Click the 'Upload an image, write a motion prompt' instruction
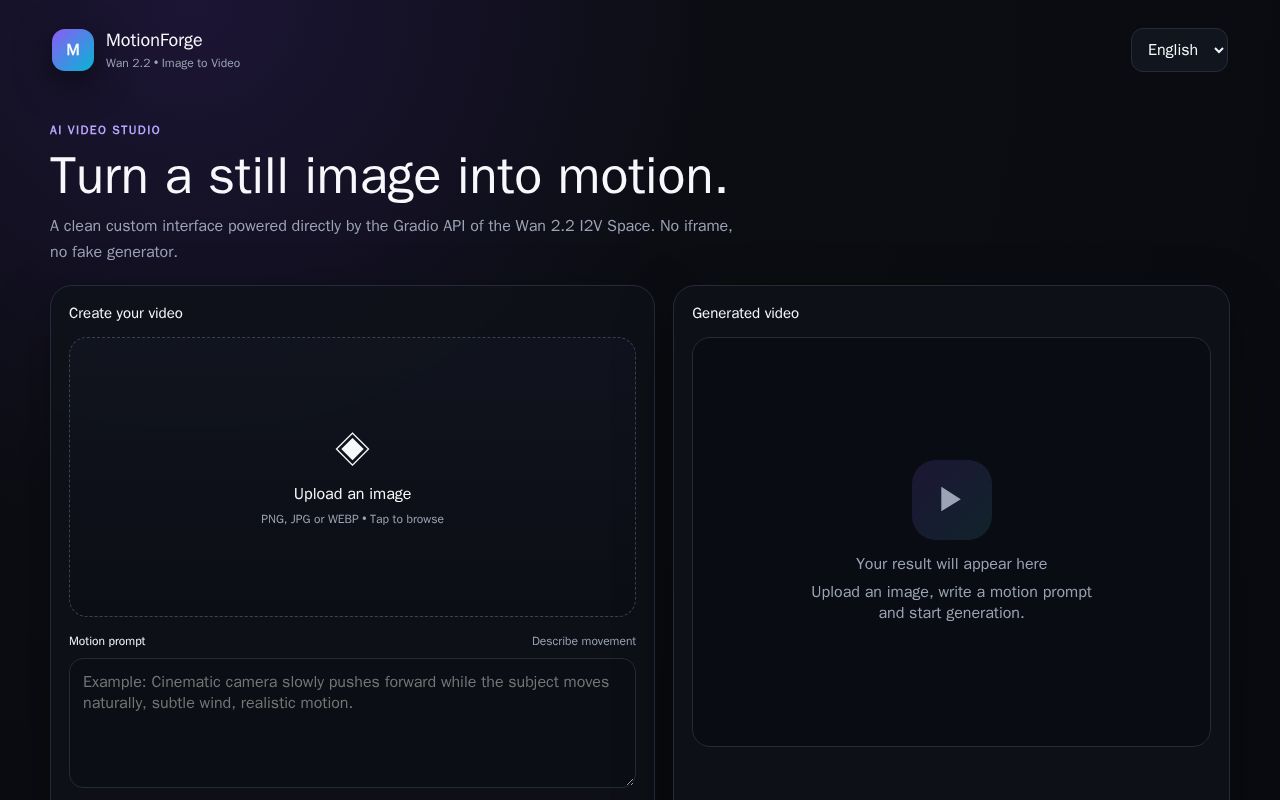The image size is (1280, 800). coord(951,592)
